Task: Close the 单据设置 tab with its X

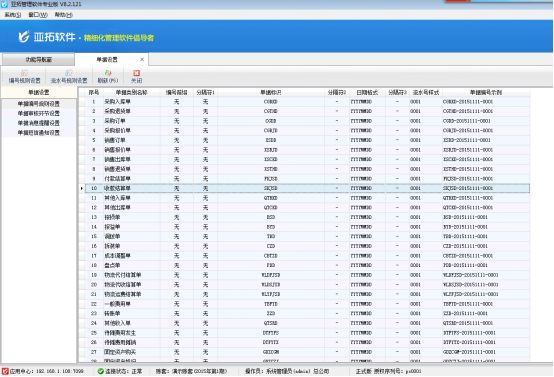Action: coord(142,59)
